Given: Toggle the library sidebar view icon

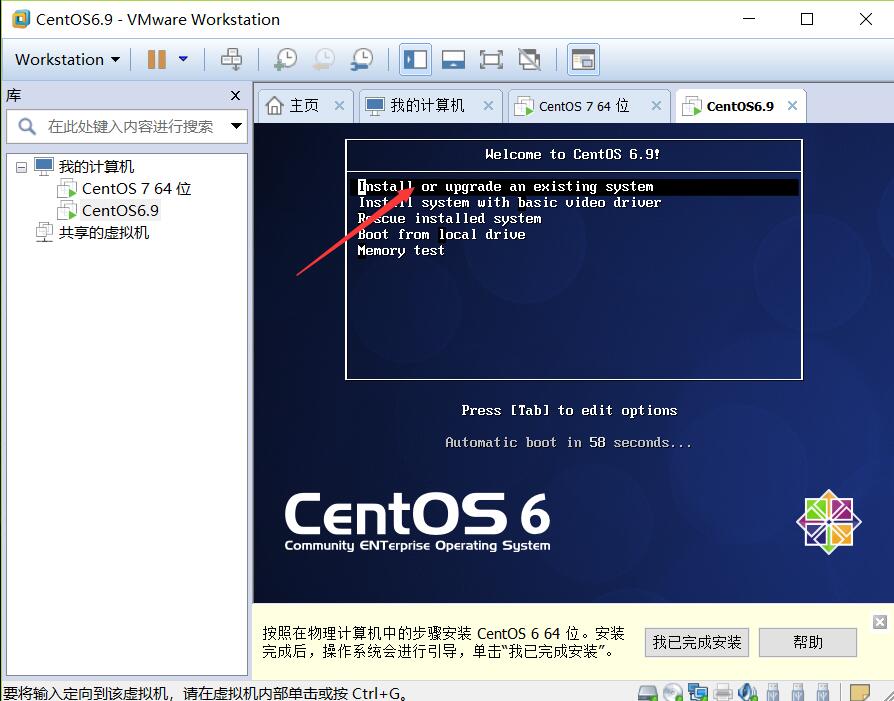Looking at the screenshot, I should point(415,59).
